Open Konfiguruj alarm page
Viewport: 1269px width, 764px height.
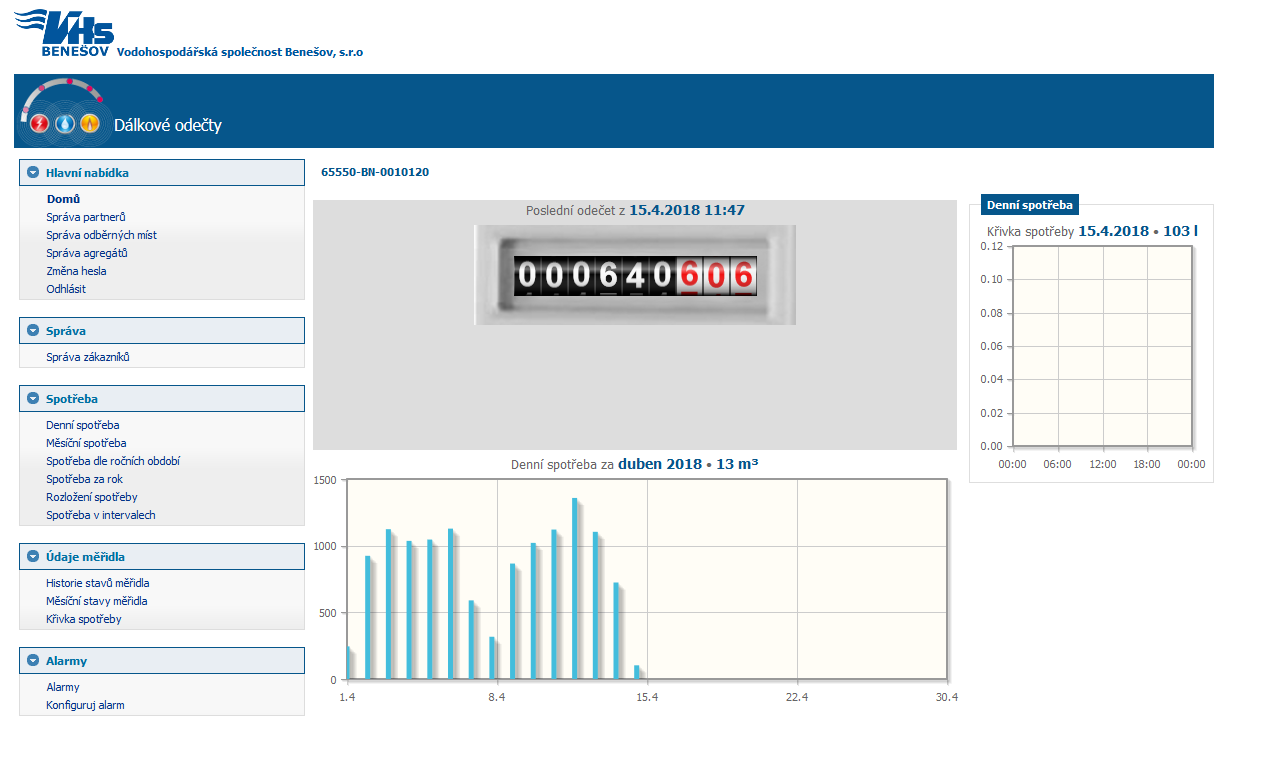(x=85, y=705)
